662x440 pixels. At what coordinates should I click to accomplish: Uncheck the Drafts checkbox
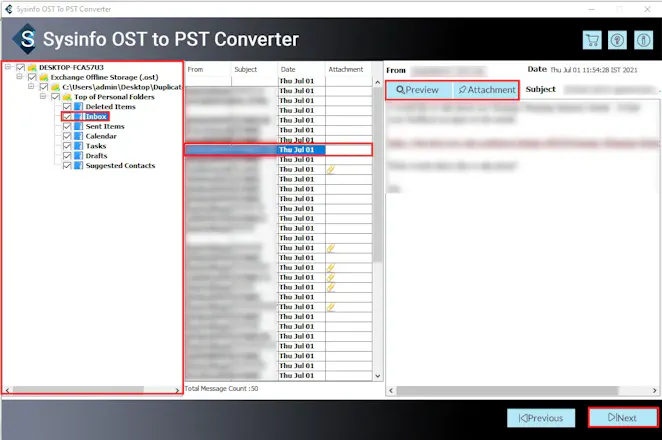(x=67, y=156)
